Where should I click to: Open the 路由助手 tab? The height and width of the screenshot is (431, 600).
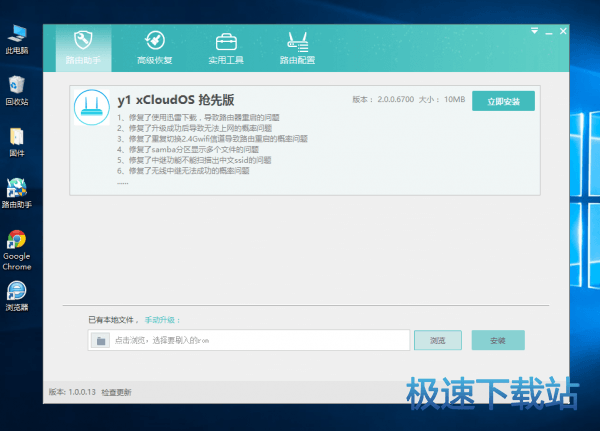(x=83, y=48)
